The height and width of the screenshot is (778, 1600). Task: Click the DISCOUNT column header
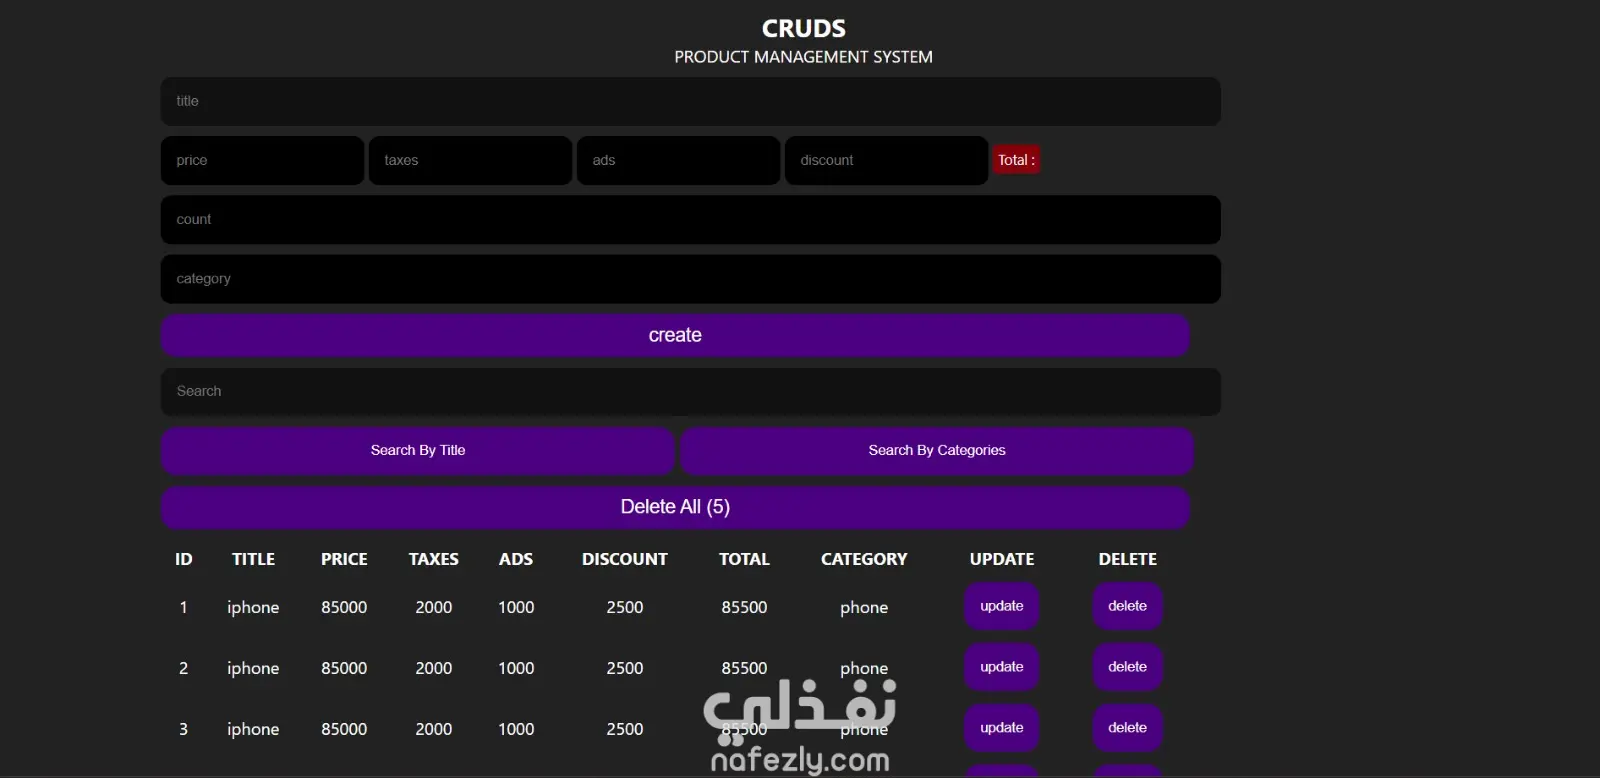625,559
